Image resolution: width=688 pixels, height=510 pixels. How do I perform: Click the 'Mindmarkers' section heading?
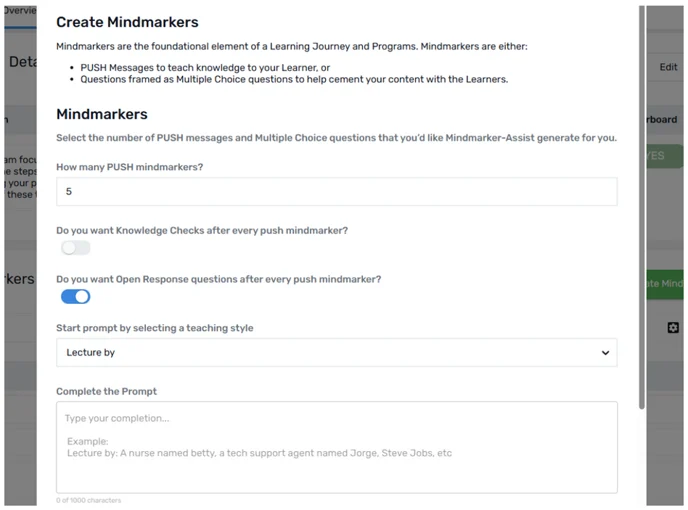click(102, 114)
